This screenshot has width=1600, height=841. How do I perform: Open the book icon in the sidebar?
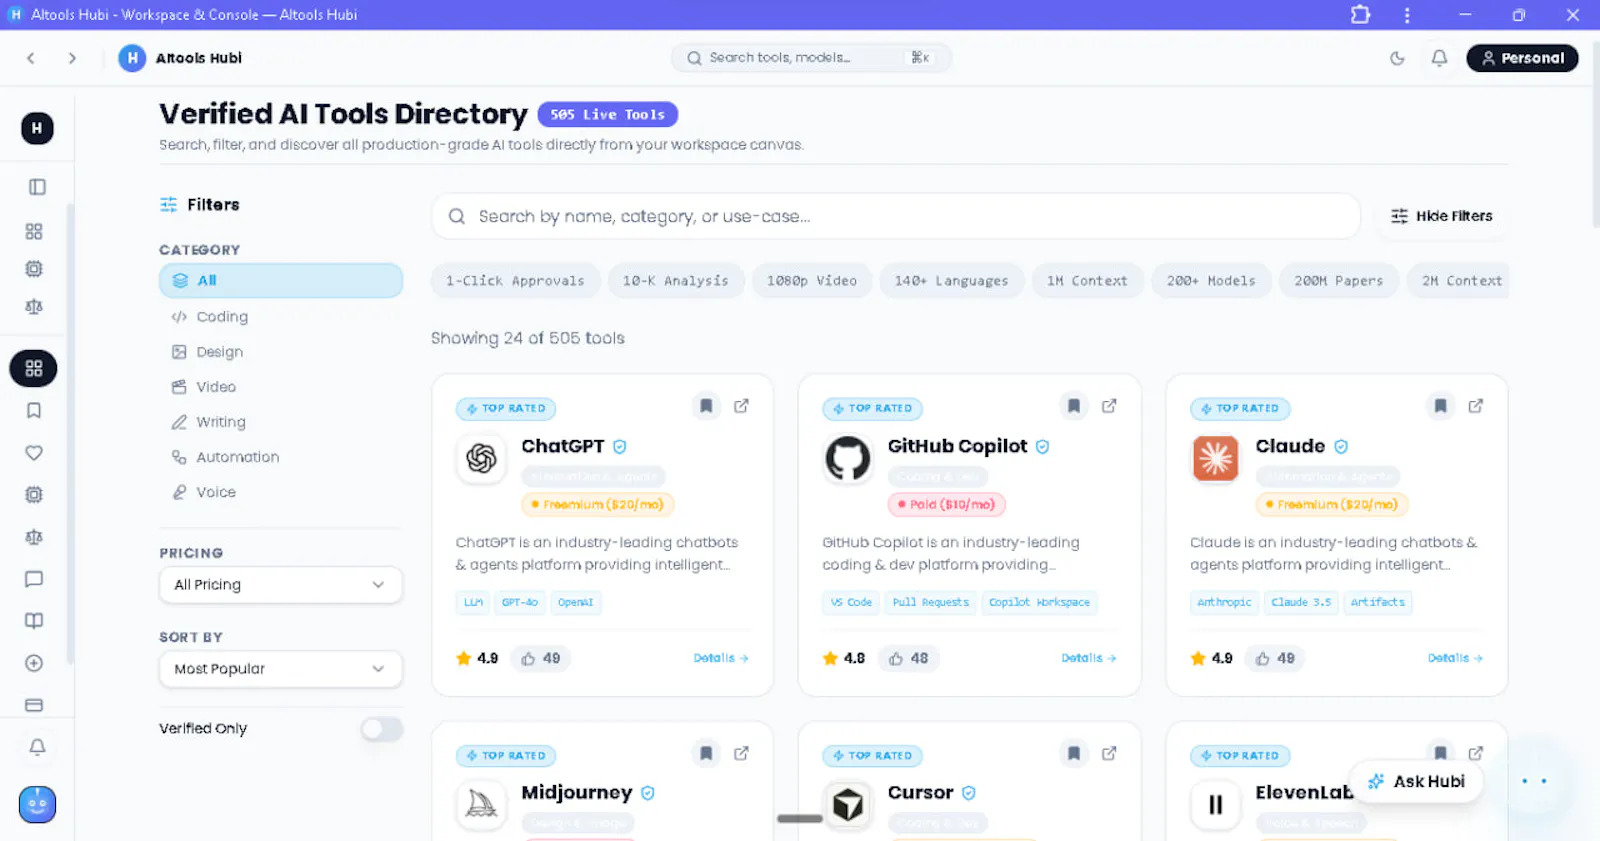click(34, 621)
